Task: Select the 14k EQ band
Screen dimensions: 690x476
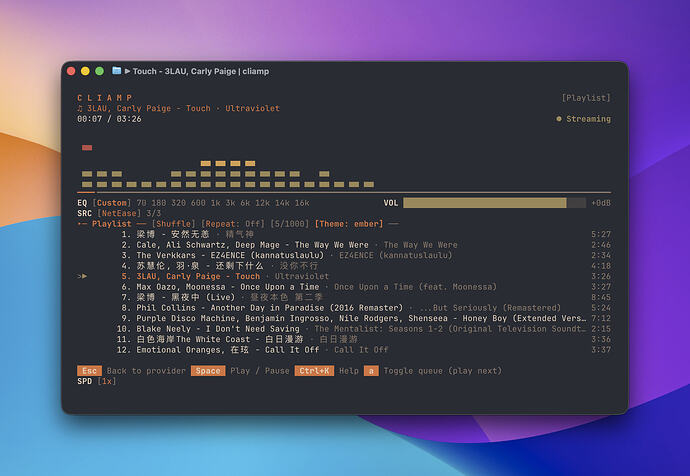Action: coord(282,203)
